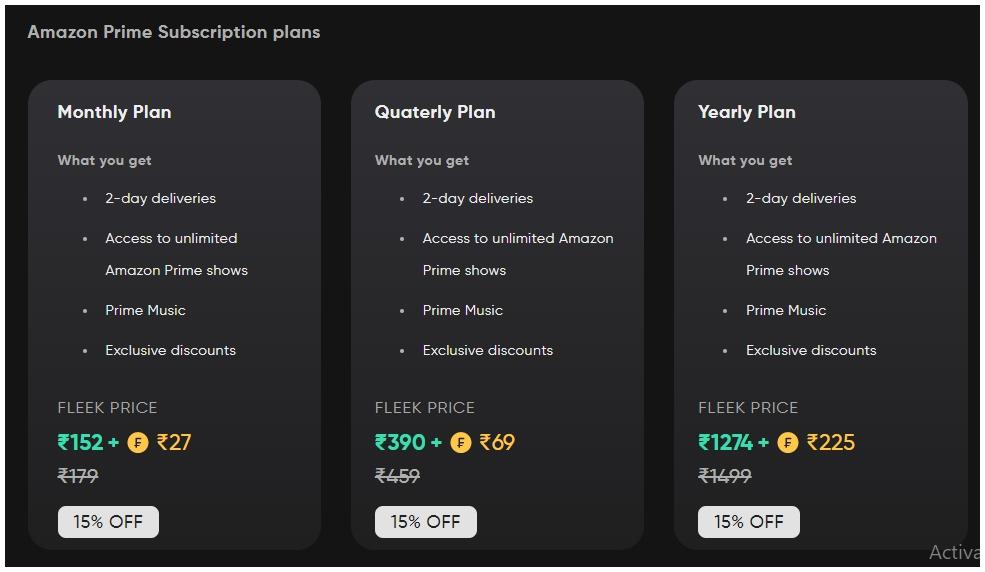Click the ₹225 coin discount amount
This screenshot has width=985, height=572.
coord(830,443)
